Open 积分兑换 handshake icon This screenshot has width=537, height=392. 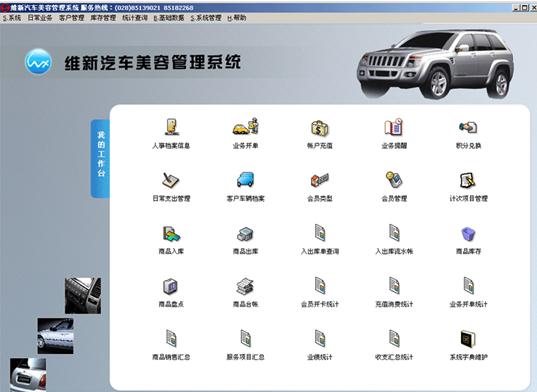[x=468, y=128]
